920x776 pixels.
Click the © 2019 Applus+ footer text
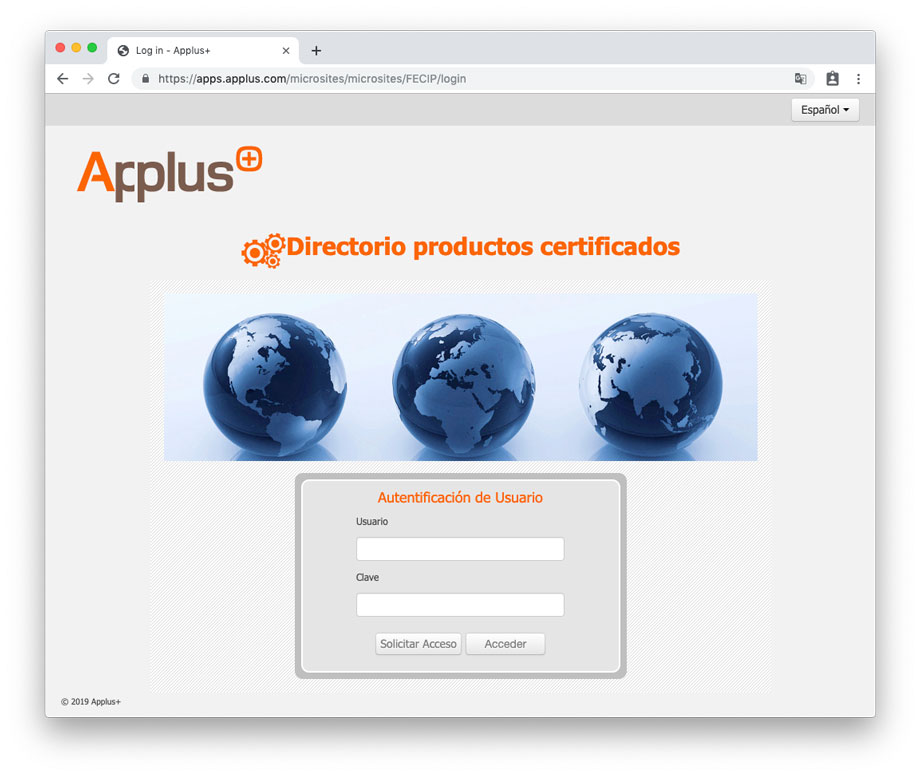click(90, 702)
